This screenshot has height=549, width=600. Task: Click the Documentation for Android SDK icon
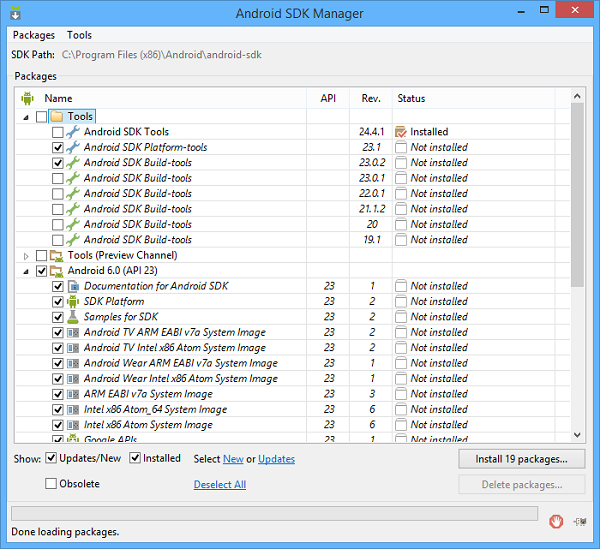coord(72,286)
